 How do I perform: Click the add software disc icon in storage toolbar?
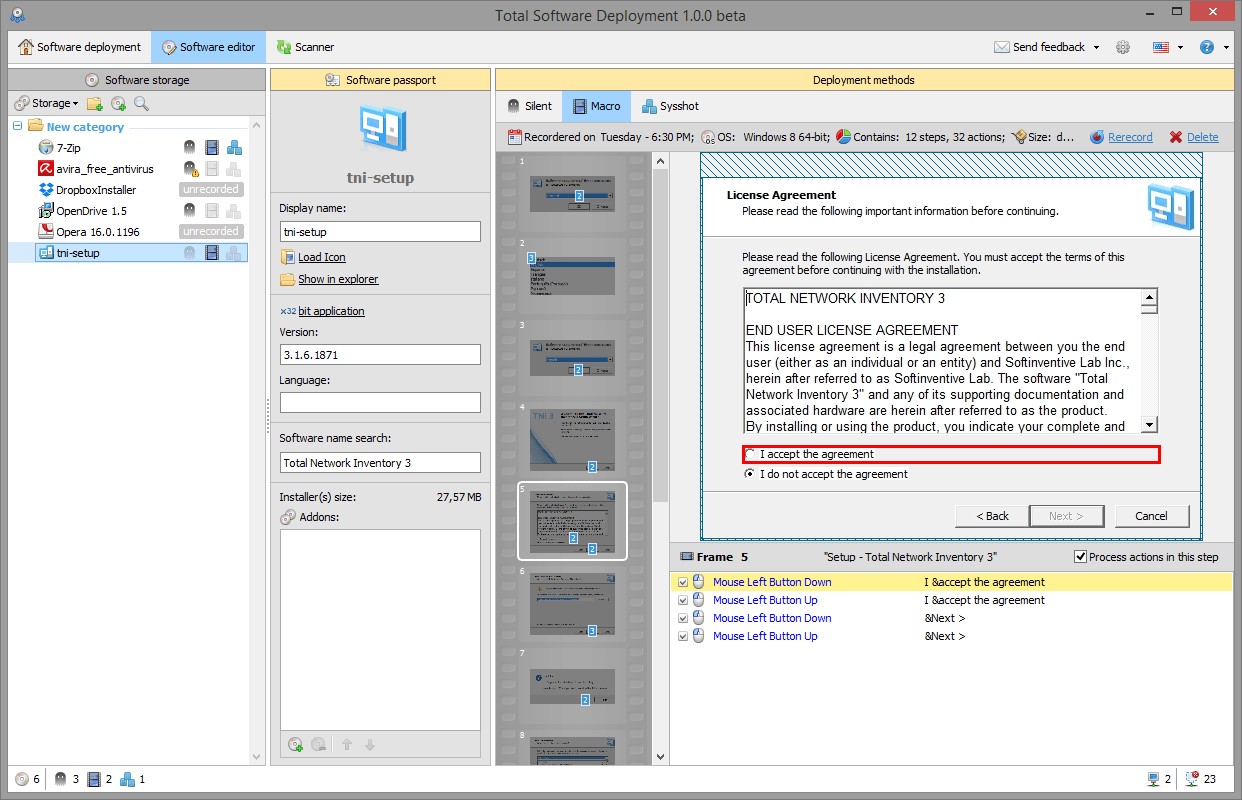click(118, 103)
